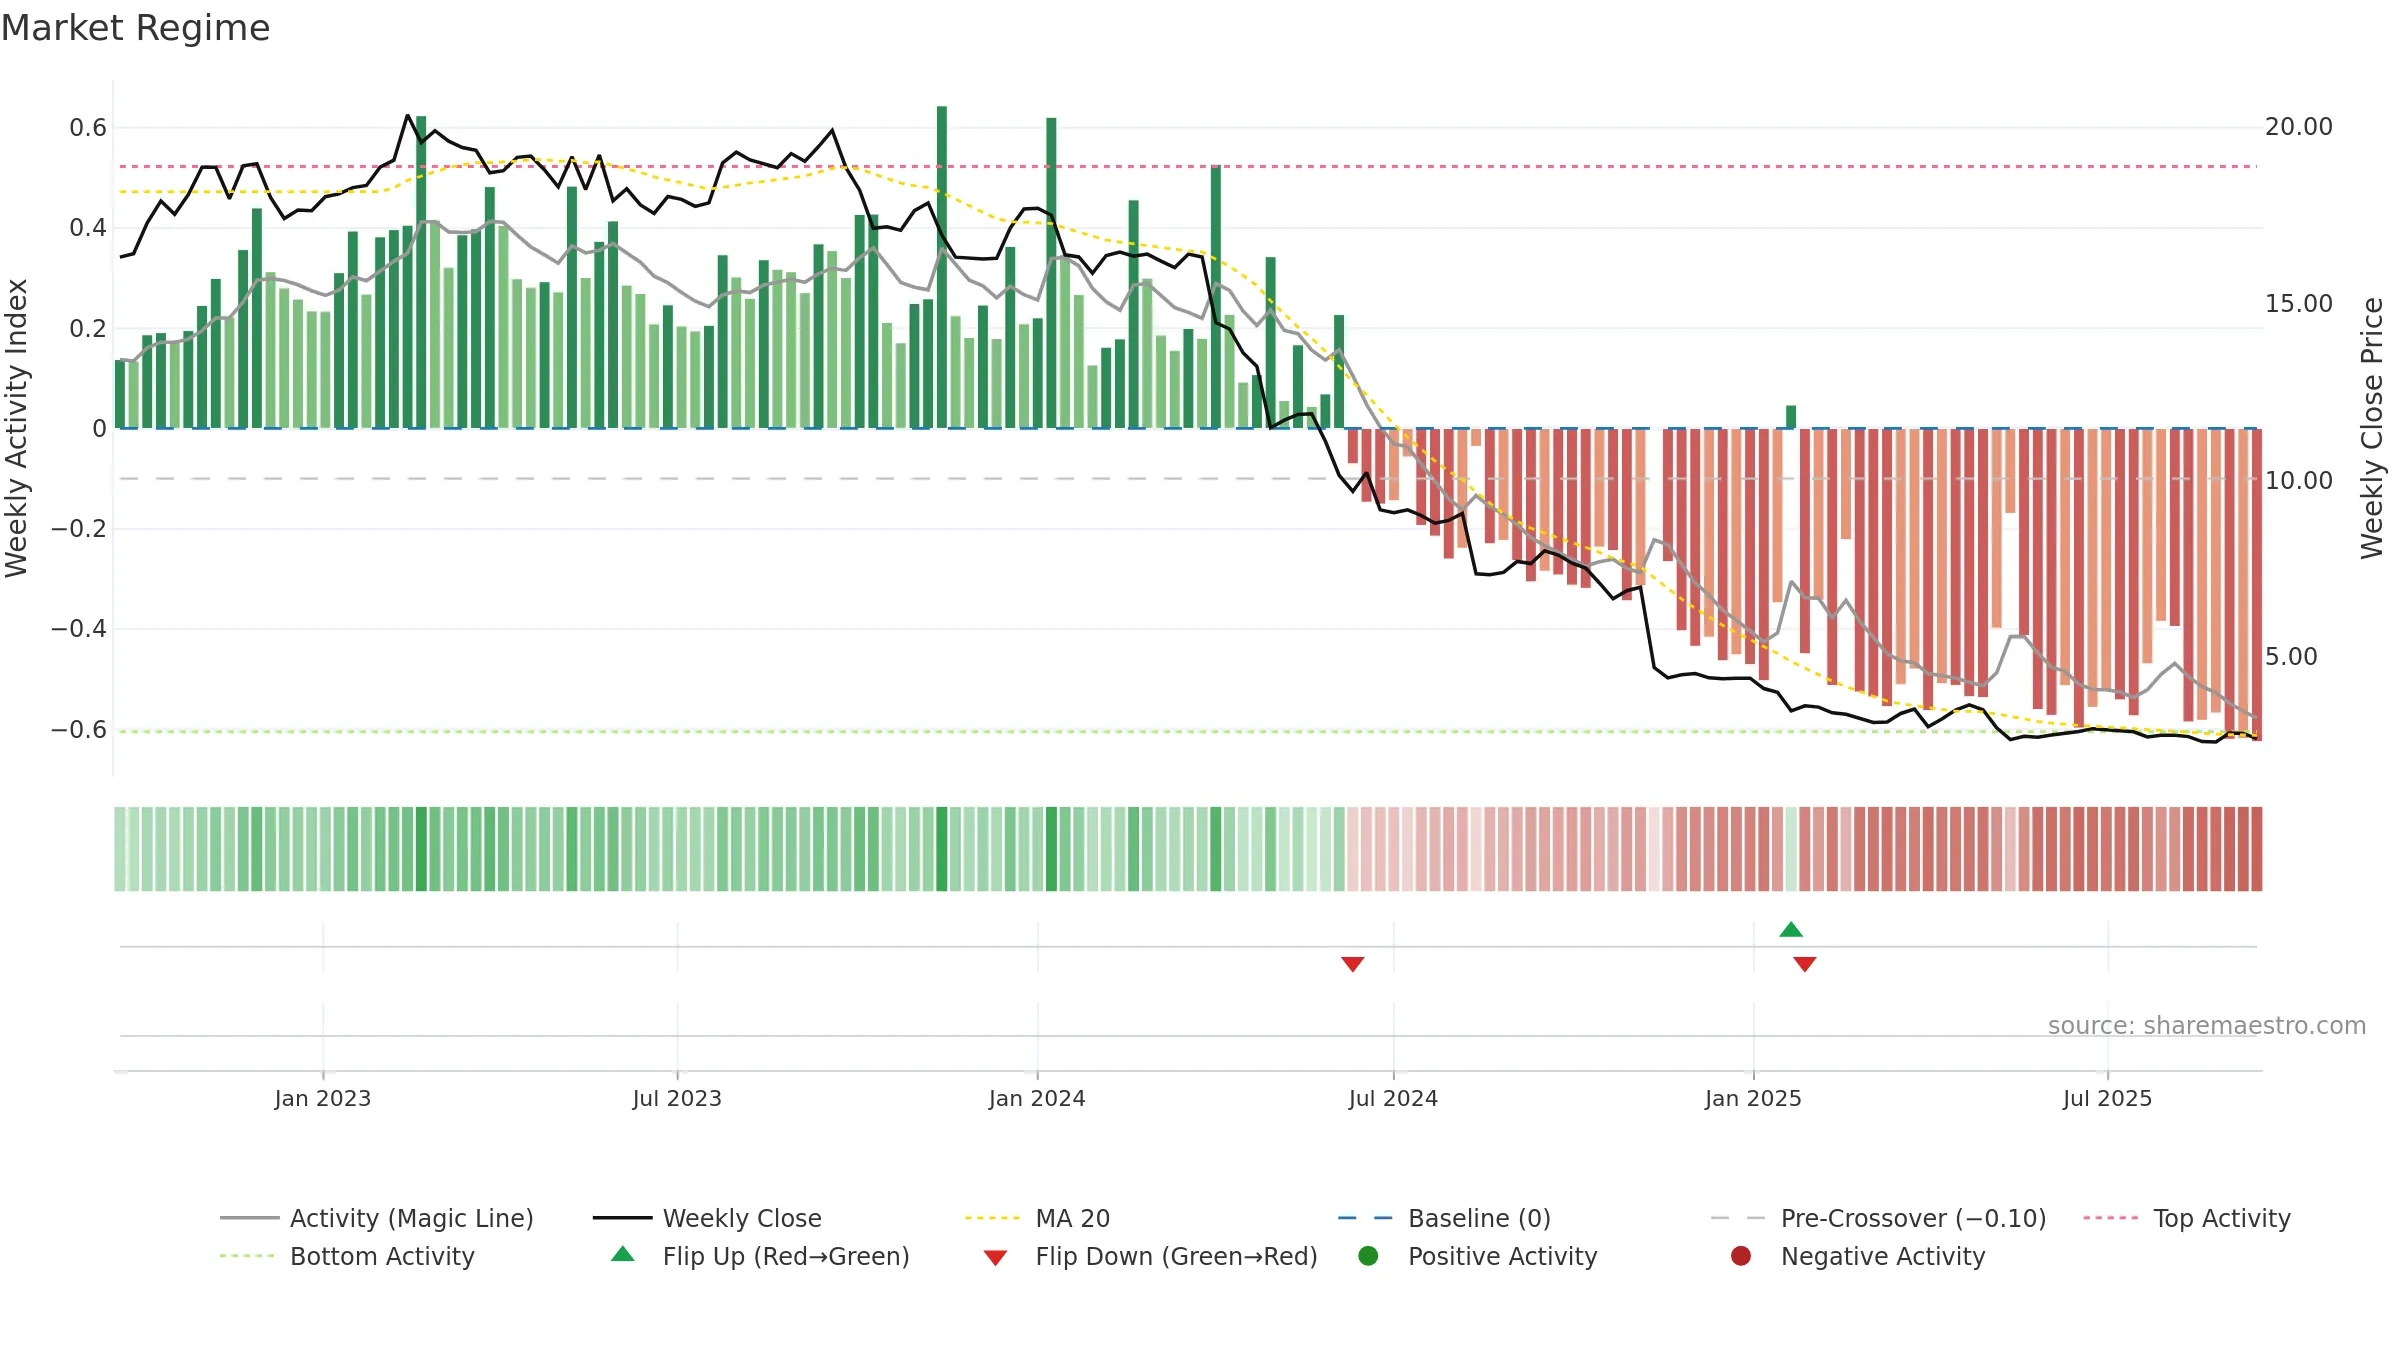This screenshot has width=2400, height=1350.
Task: Toggle Activity (Magic Line) legend entry
Action: tap(377, 1218)
